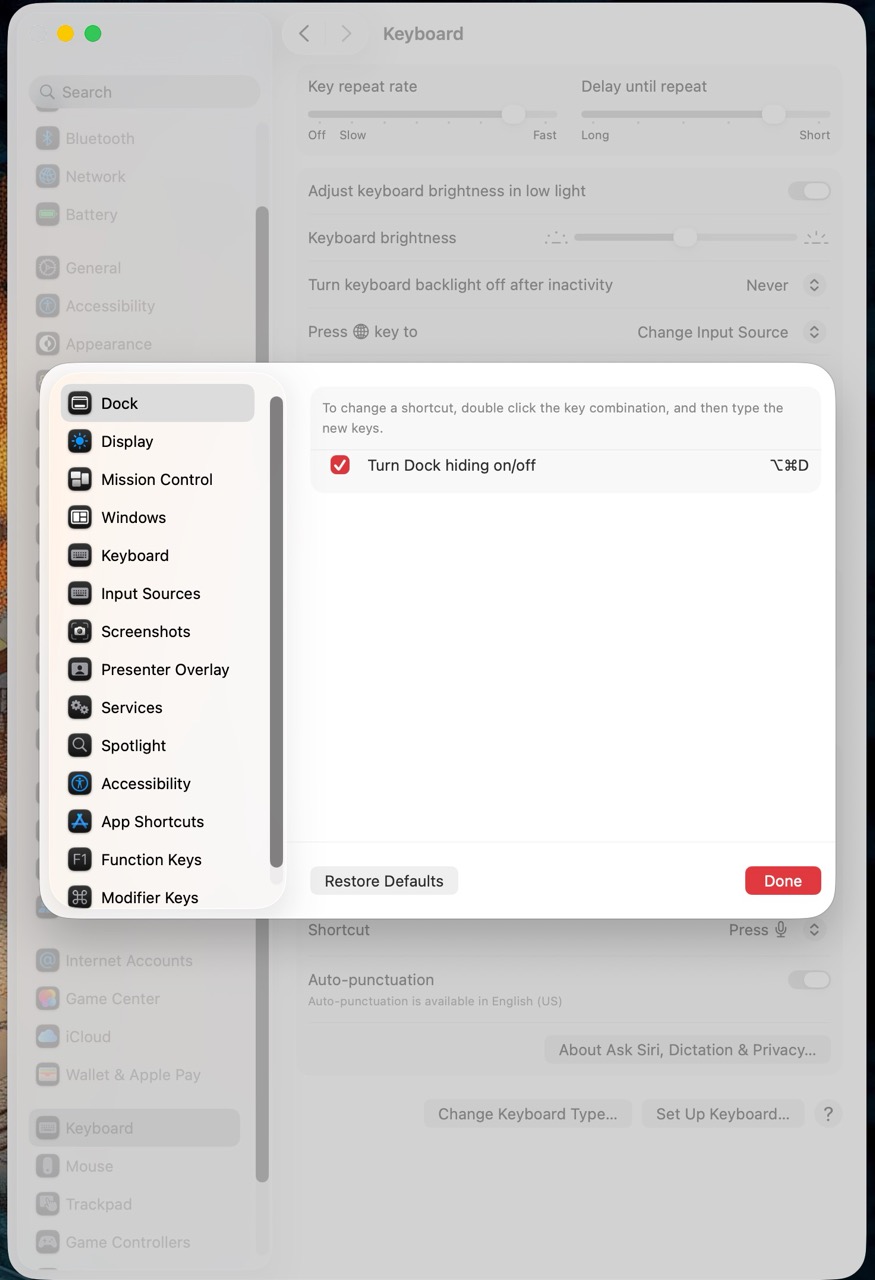Image resolution: width=875 pixels, height=1280 pixels.
Task: Click the ⌥⌘D key combination
Action: [x=789, y=465]
